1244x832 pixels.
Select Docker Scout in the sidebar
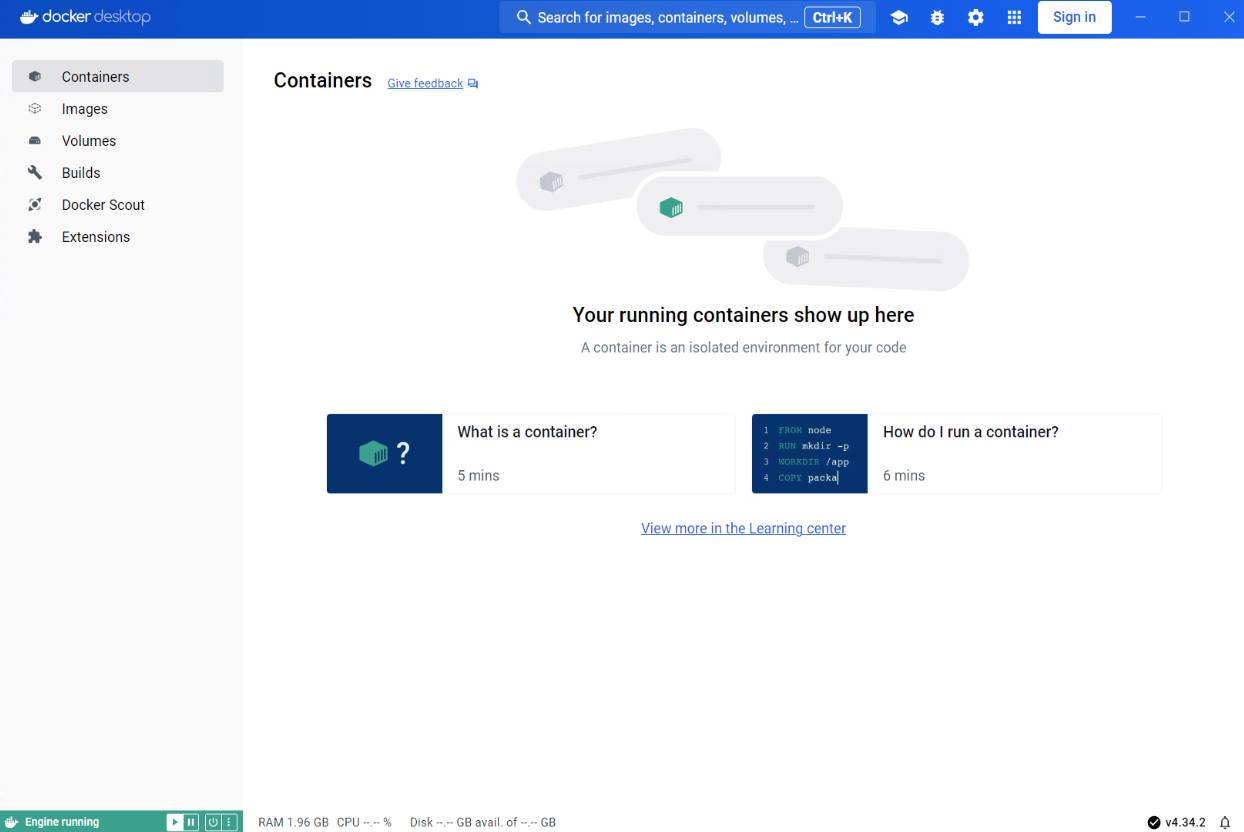(x=103, y=205)
